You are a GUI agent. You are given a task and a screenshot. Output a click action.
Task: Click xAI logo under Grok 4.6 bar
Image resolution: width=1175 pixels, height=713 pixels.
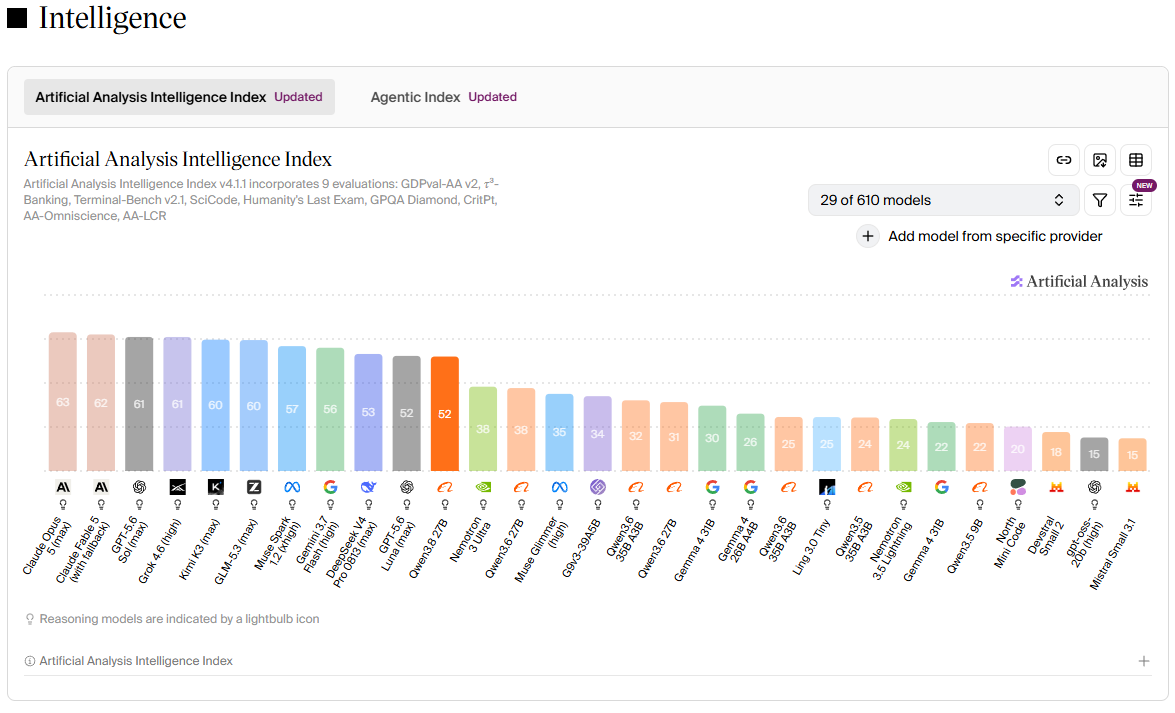tap(178, 487)
